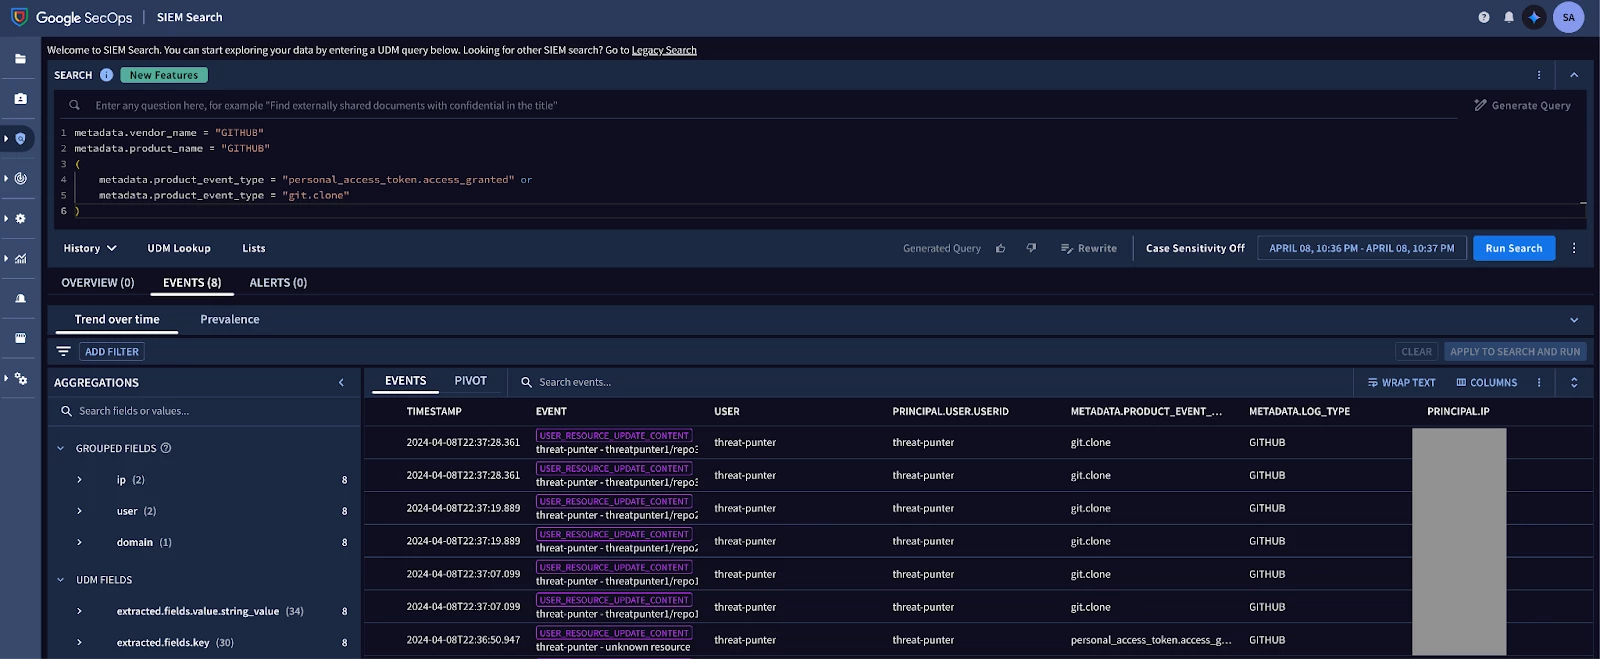Switch to the ALERTS (0) tab
1600x659 pixels.
coord(278,283)
